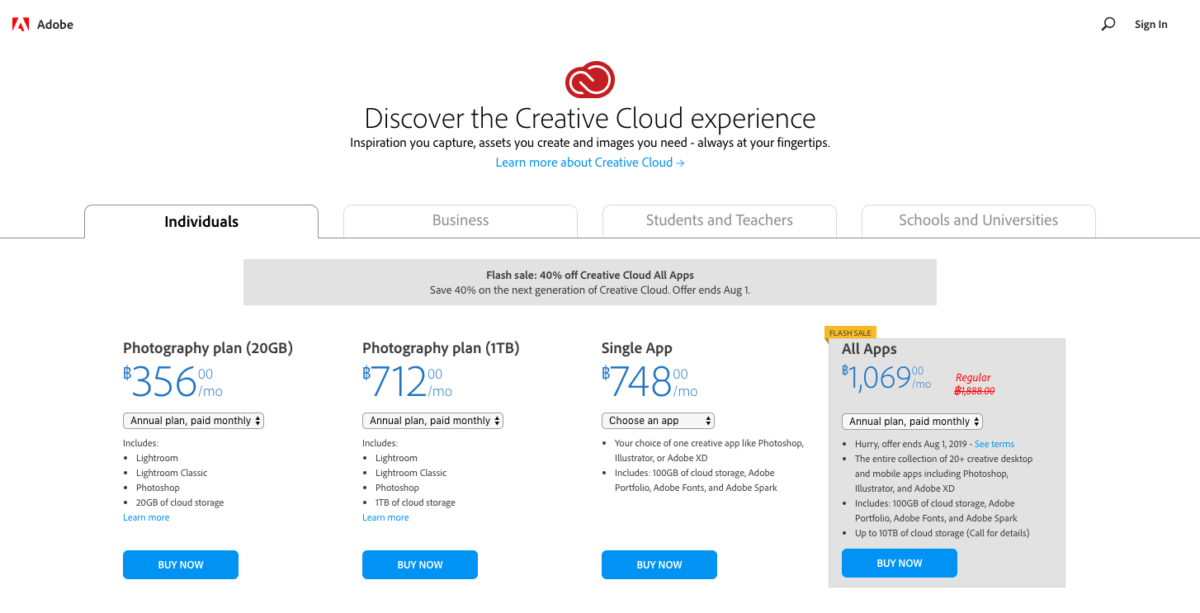Click Buy Now for All Apps
This screenshot has height=613, width=1200.
click(899, 563)
